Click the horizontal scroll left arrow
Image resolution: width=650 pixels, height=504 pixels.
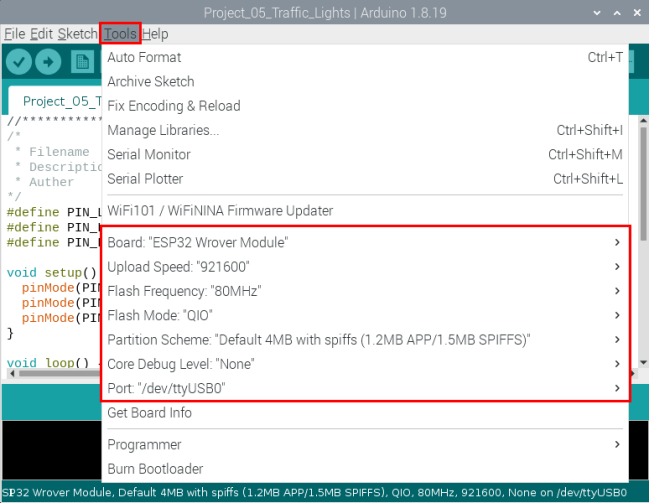click(x=12, y=373)
